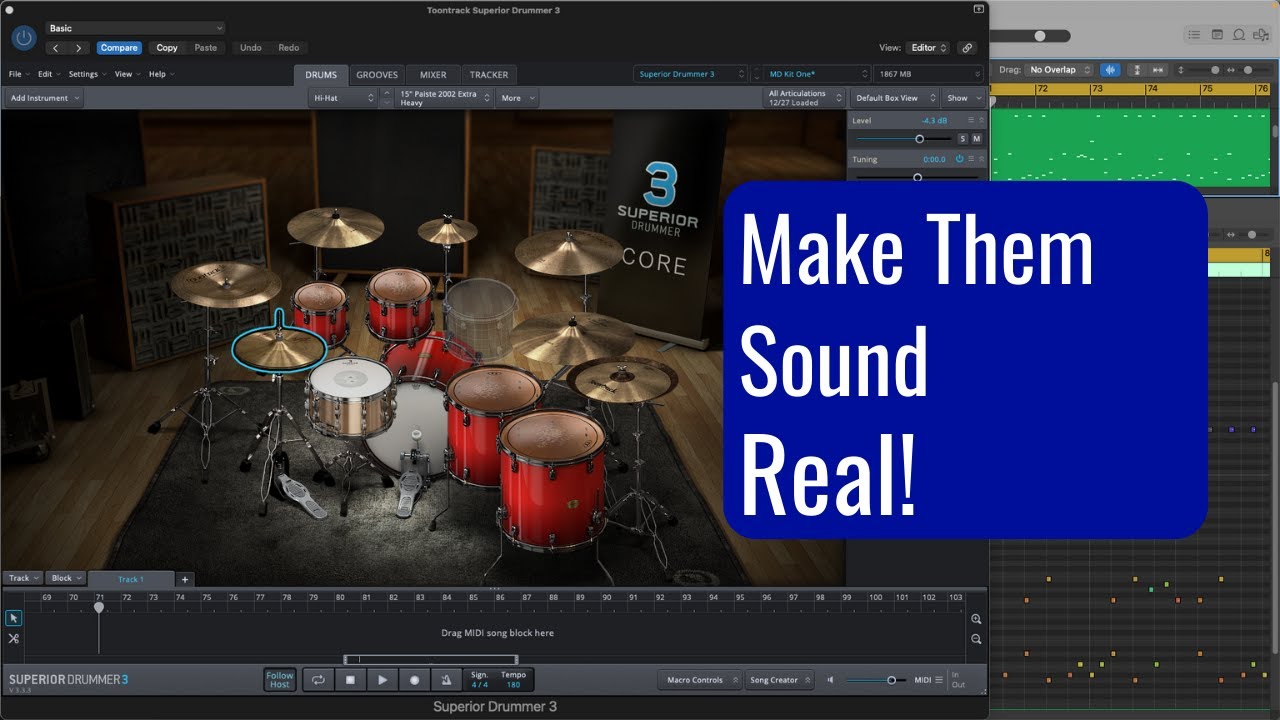Screen dimensions: 1280x720
Task: Click the Compare button
Action: [x=119, y=48]
